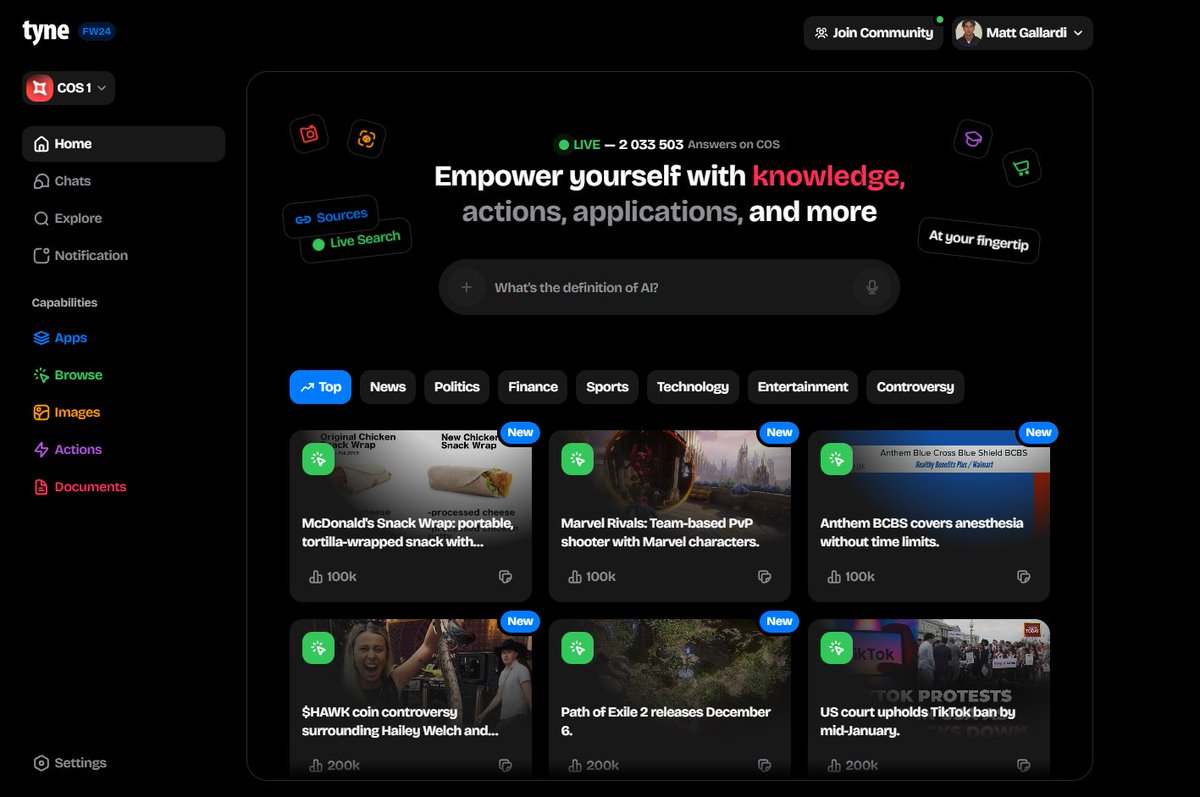Screen dimensions: 1200x797
Task: Click the green shopping cart icon
Action: [1021, 167]
